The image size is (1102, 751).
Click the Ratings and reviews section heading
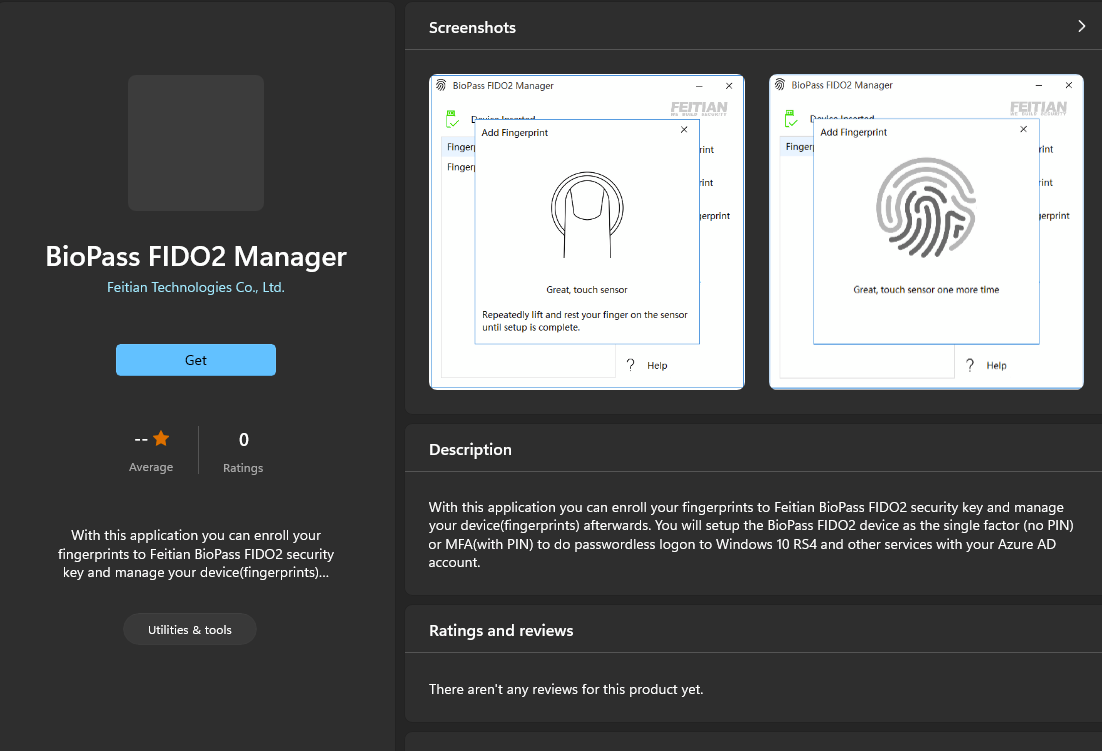(501, 631)
